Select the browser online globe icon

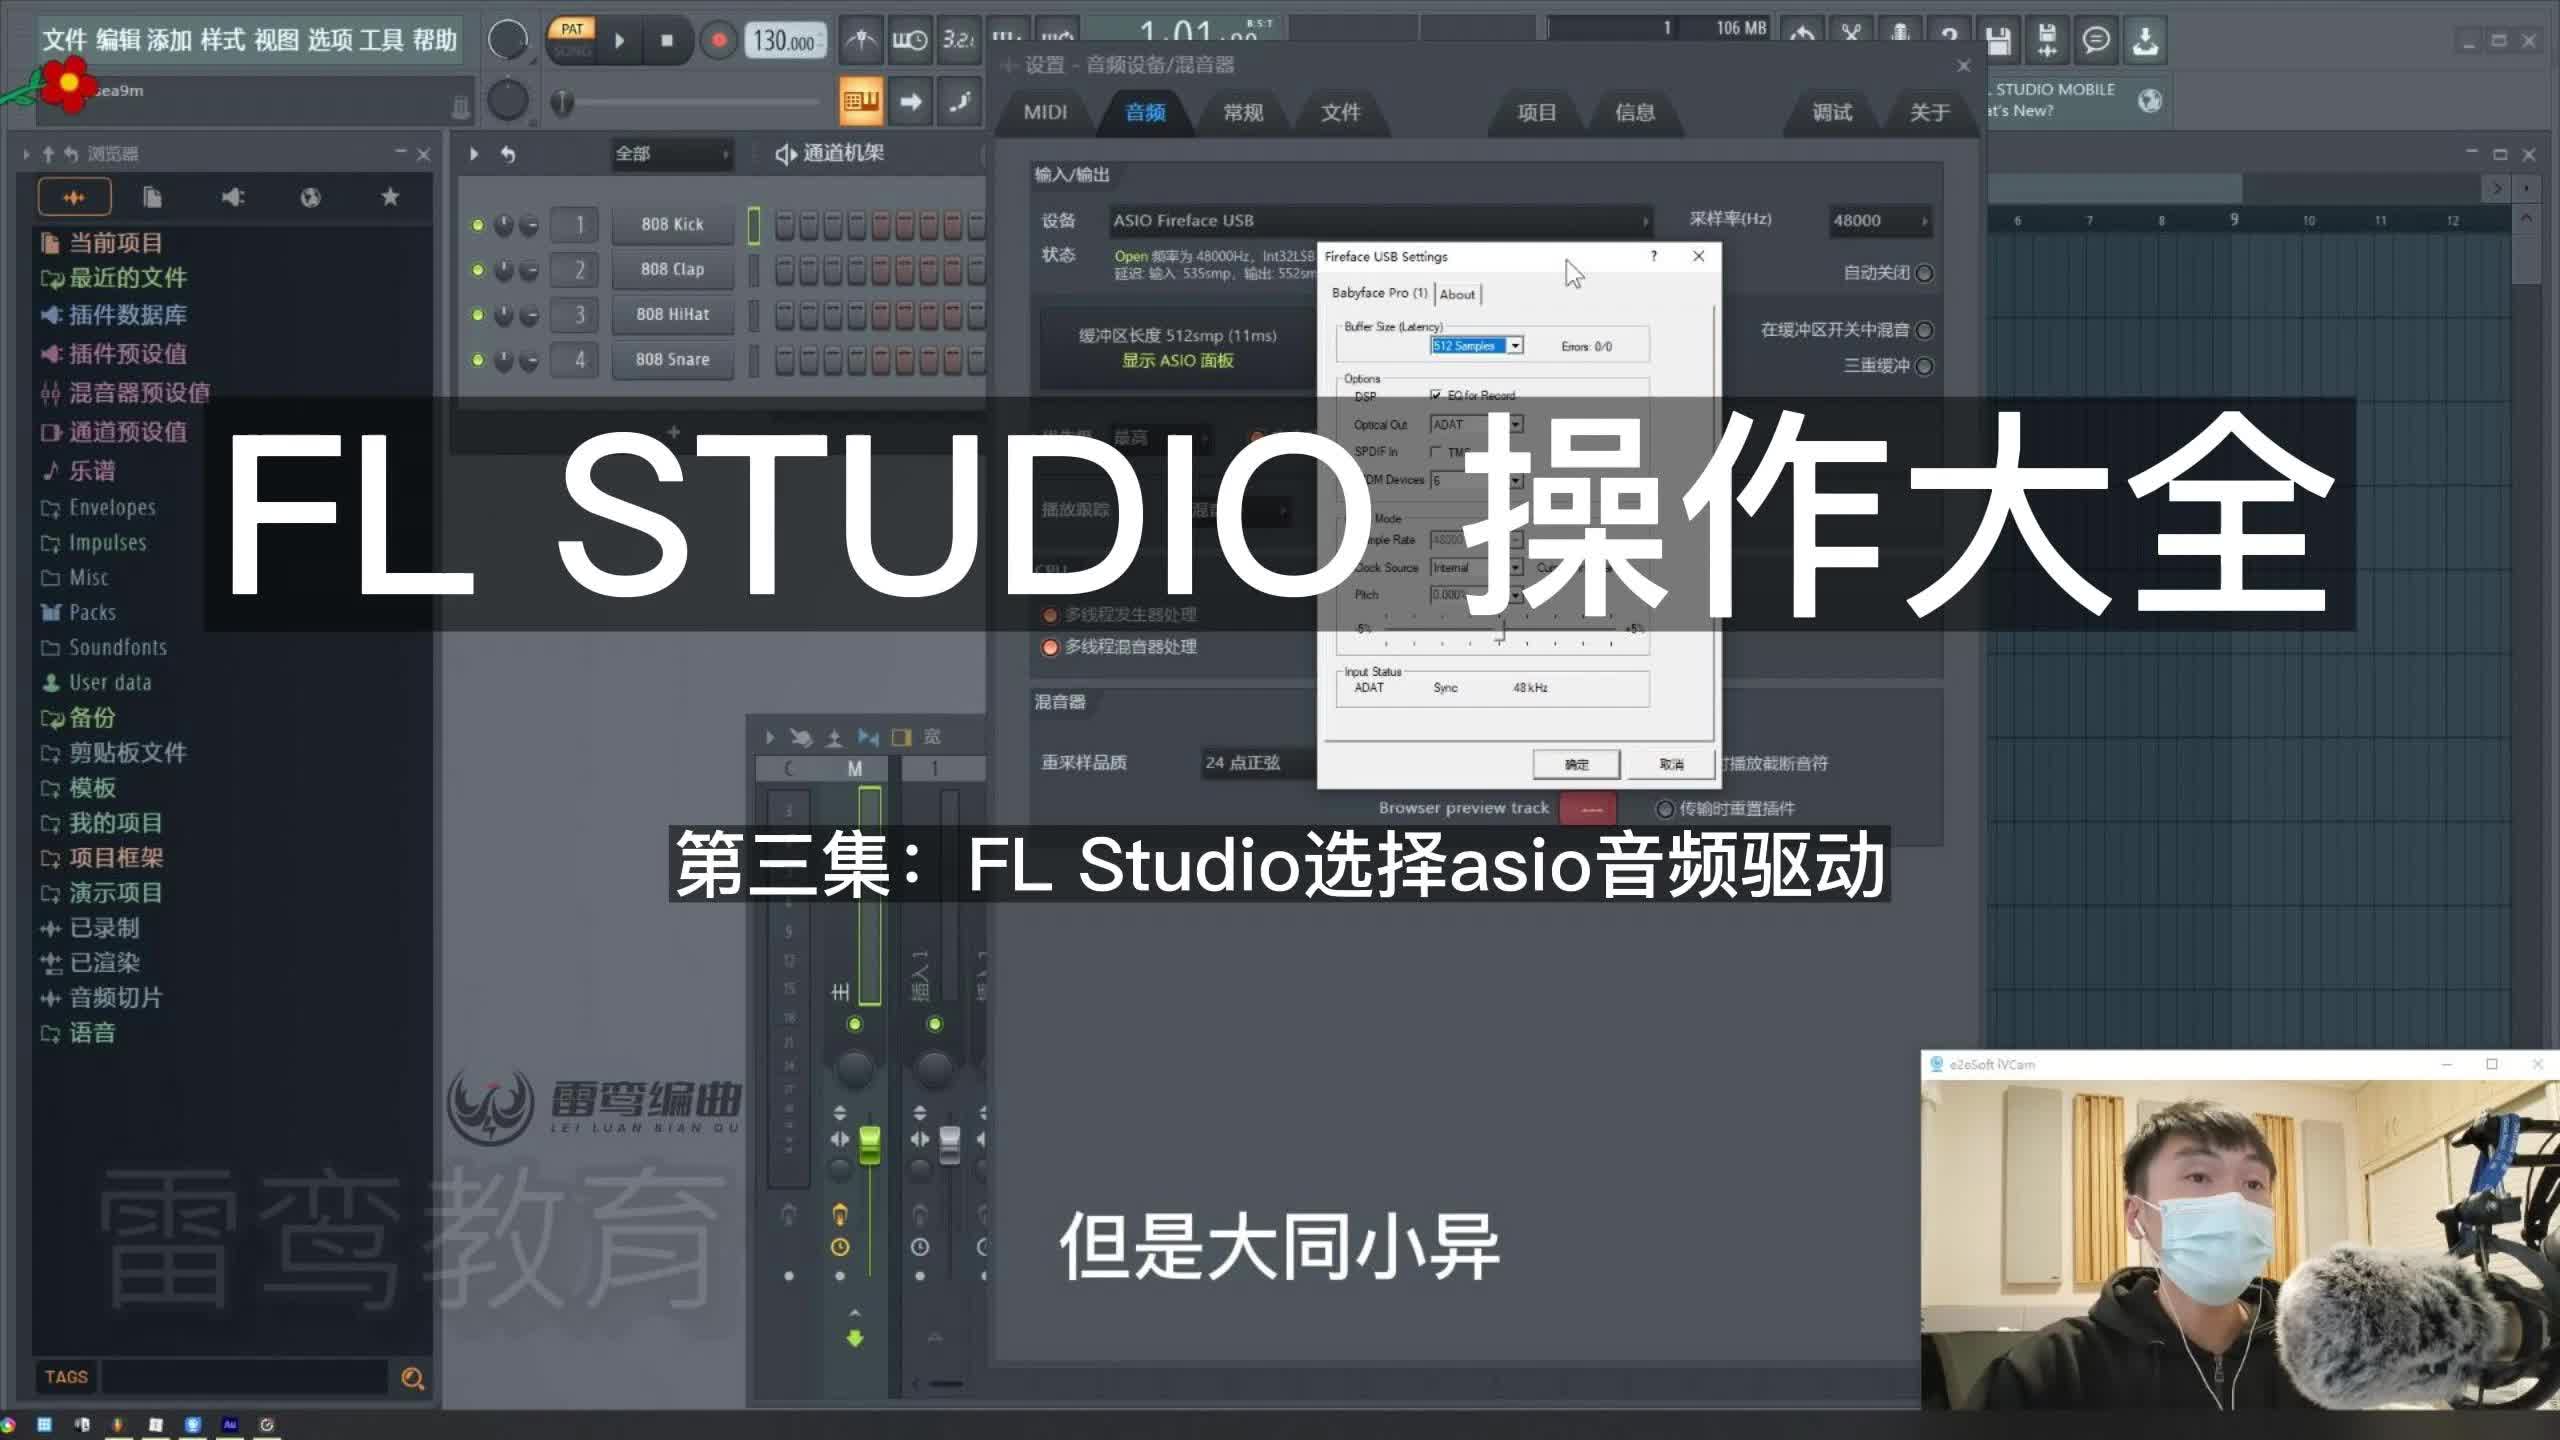coord(311,197)
